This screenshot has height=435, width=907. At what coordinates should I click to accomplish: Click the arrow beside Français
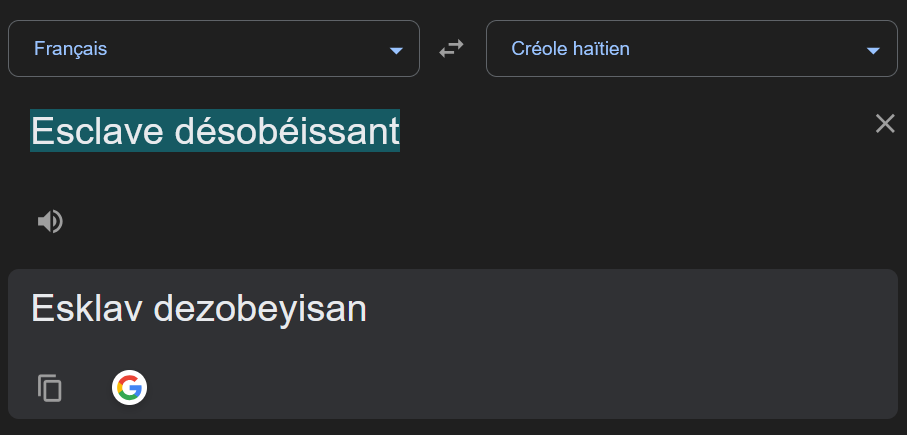click(396, 50)
